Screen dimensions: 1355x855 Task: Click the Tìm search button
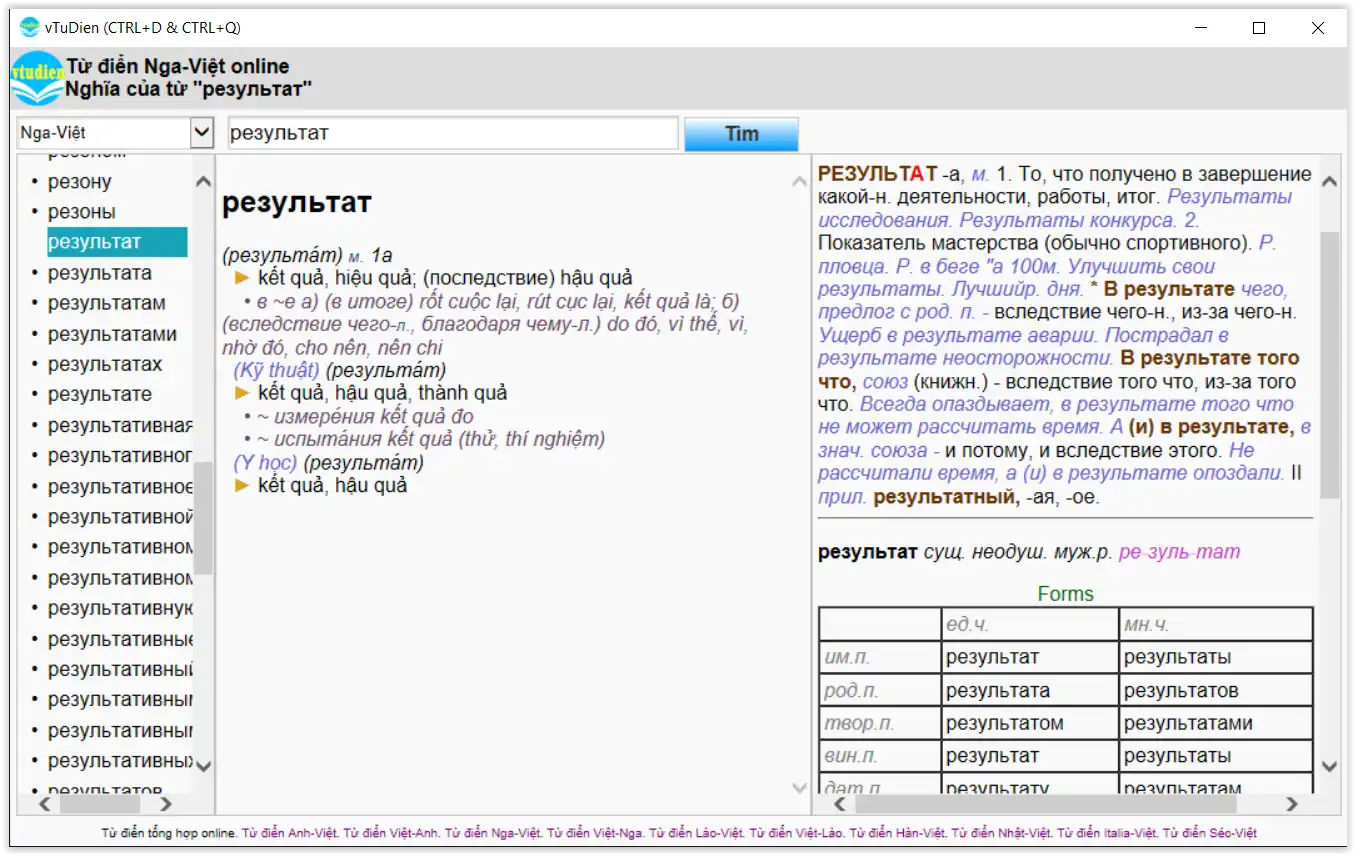point(741,134)
